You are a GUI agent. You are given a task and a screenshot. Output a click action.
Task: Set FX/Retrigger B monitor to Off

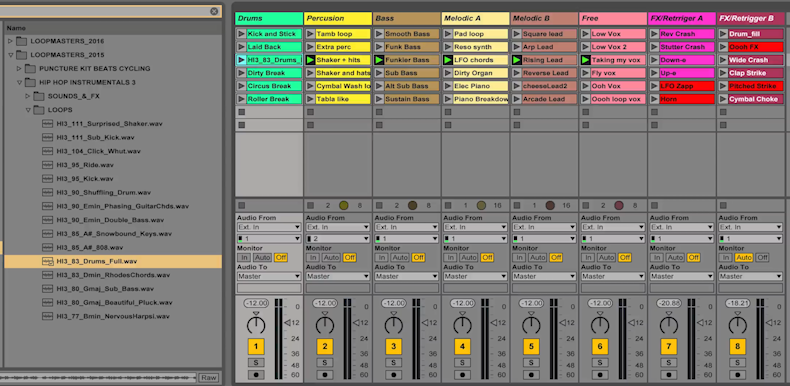tap(762, 258)
